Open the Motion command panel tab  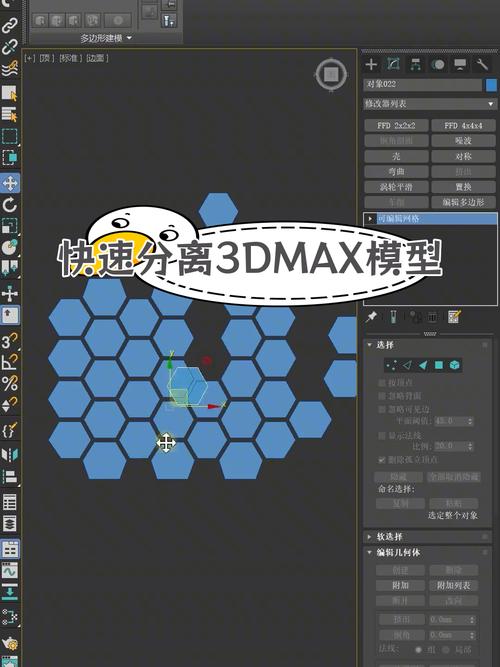pyautogui.click(x=437, y=64)
